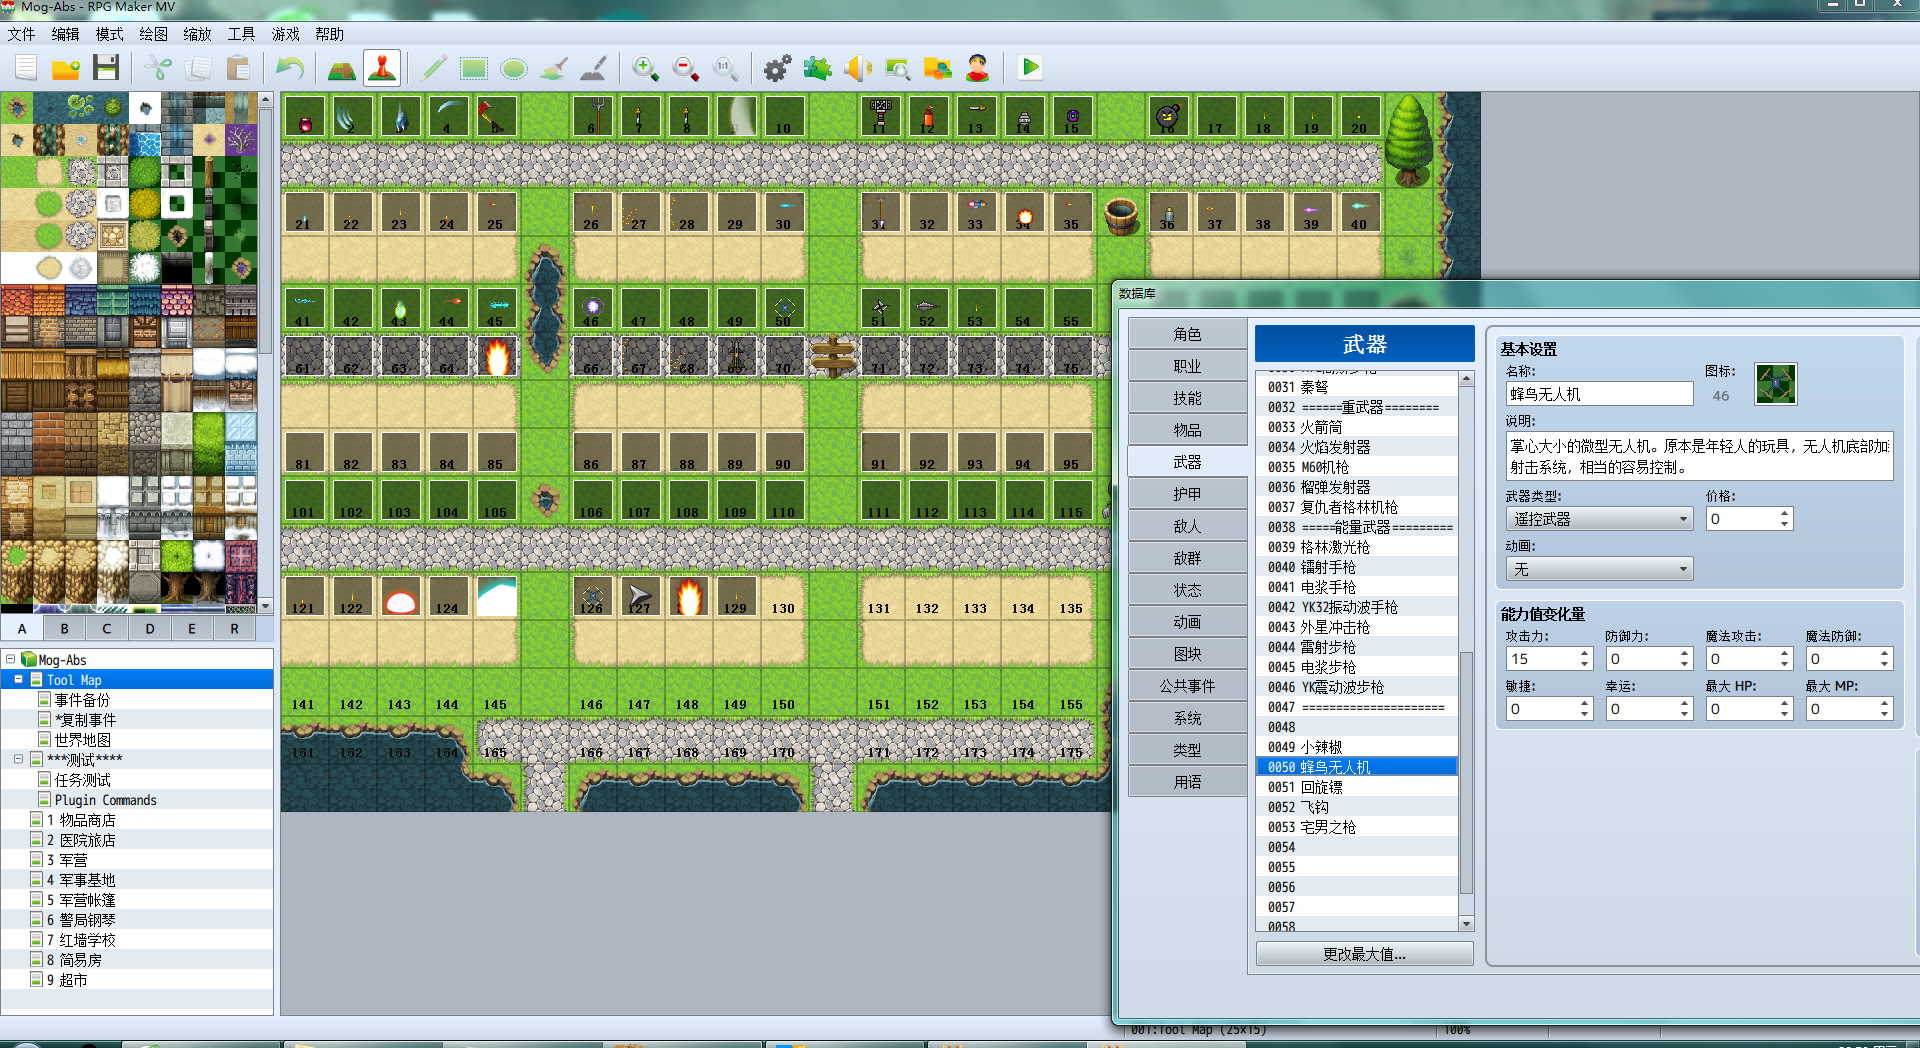Open the 武器类型 dropdown
The image size is (1920, 1048).
[x=1599, y=519]
